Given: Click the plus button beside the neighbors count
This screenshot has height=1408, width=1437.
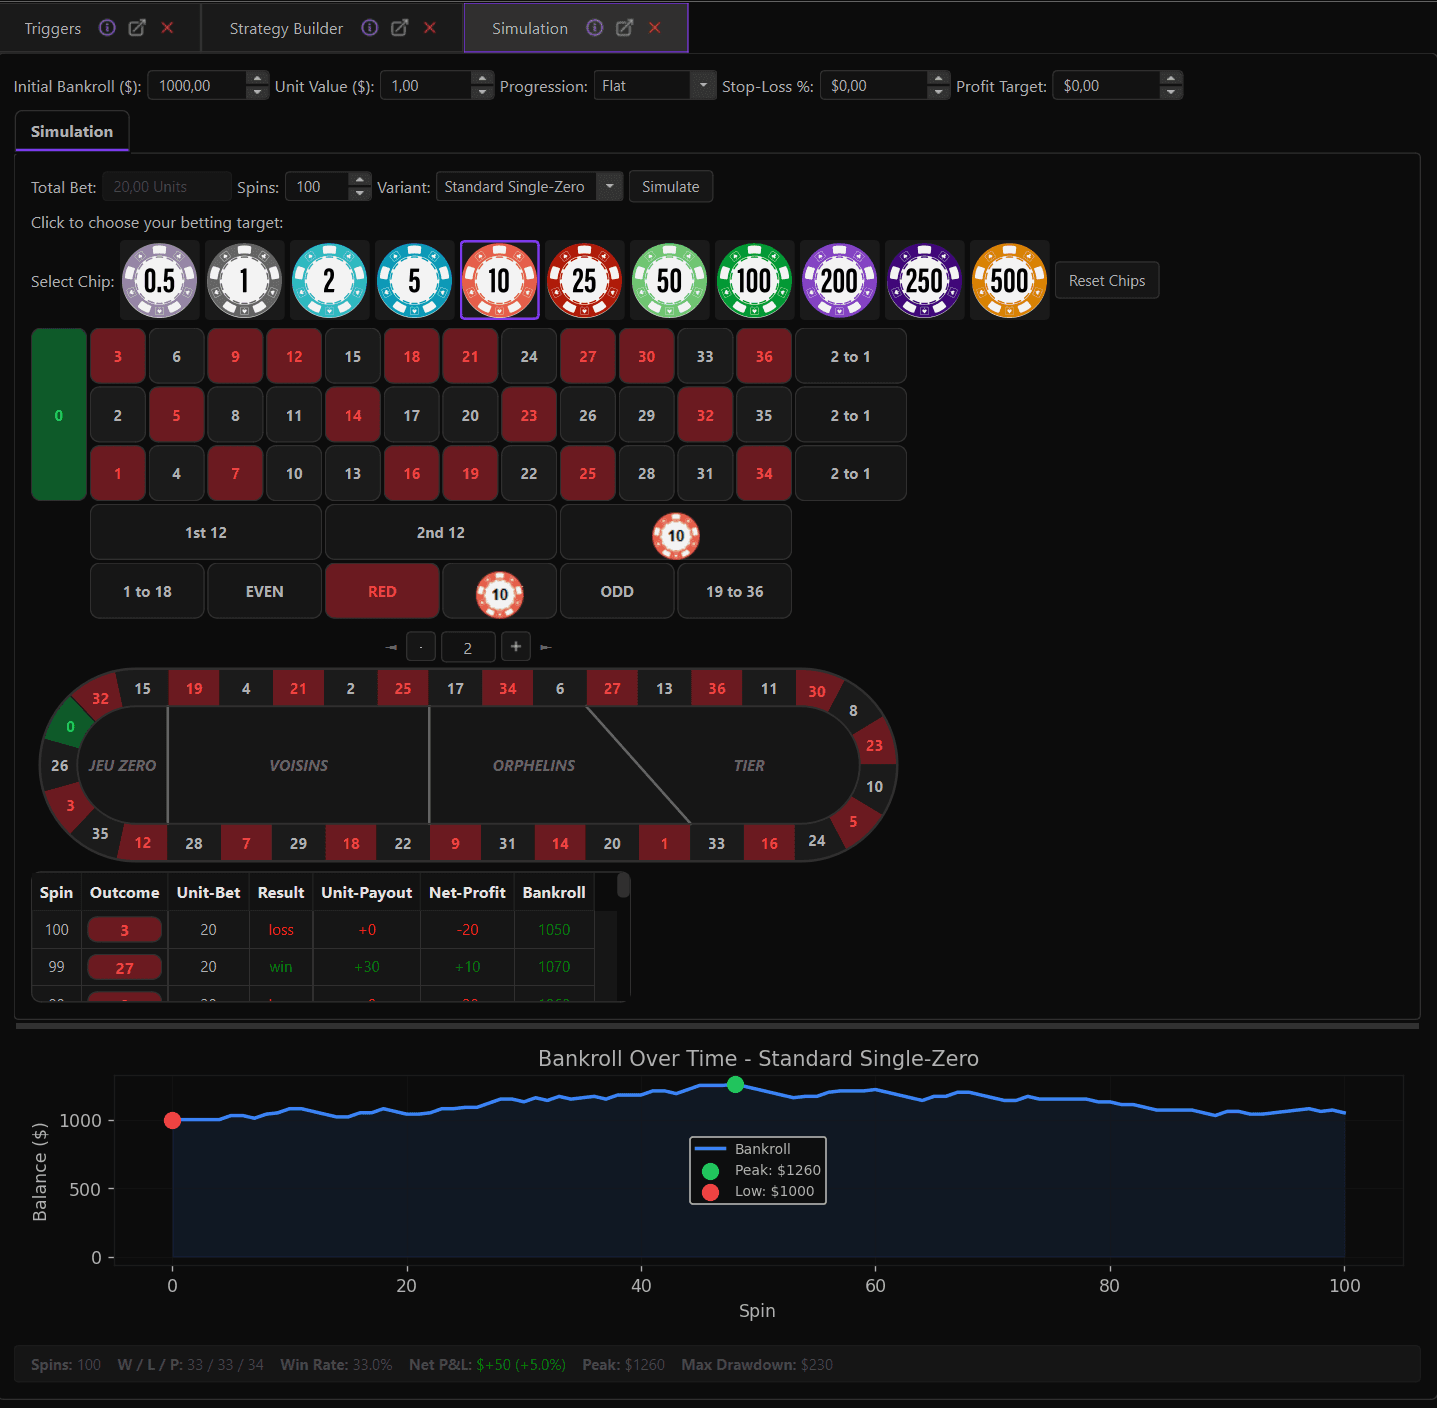Looking at the screenshot, I should coord(515,647).
